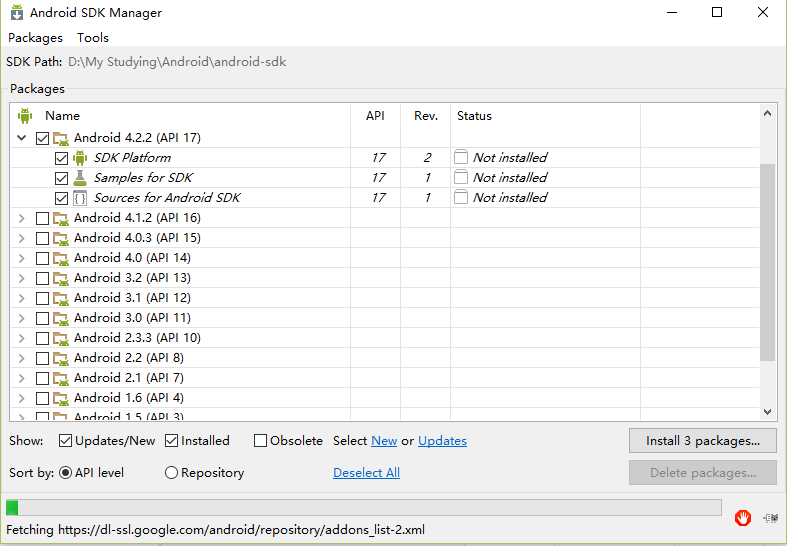Click the Deselect All link

tap(366, 473)
